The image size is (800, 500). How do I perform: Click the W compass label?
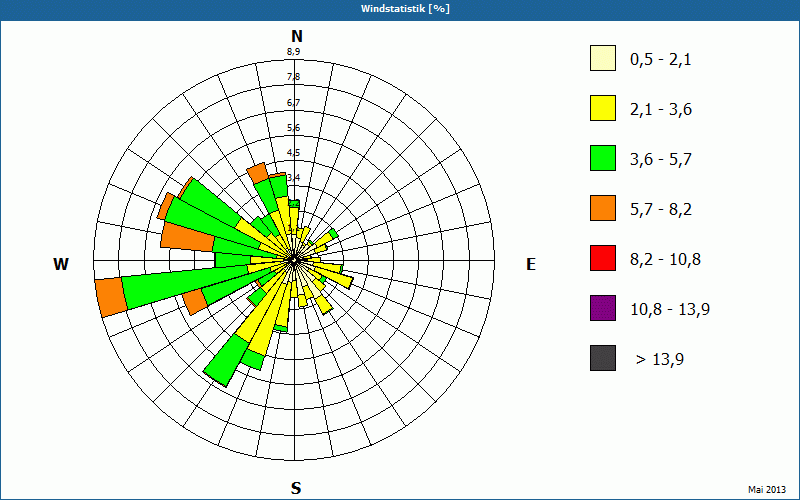point(61,264)
